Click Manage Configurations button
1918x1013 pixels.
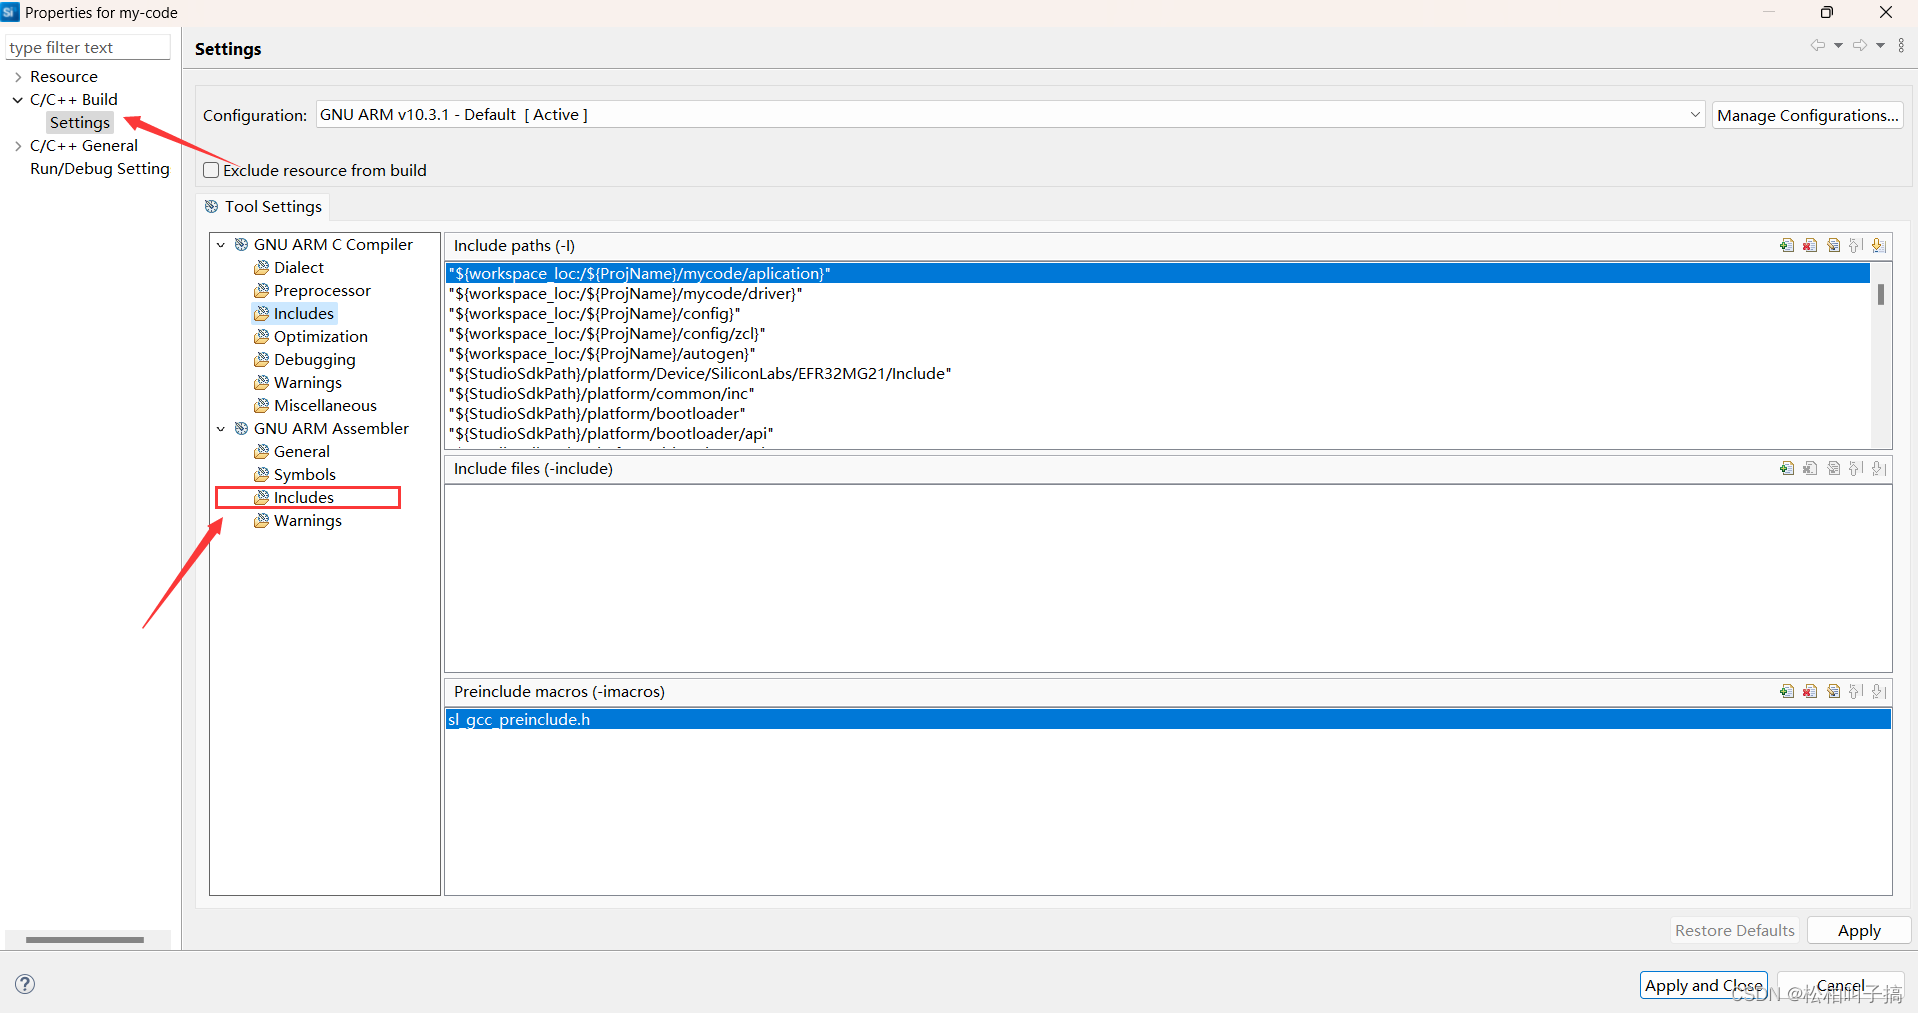1807,114
